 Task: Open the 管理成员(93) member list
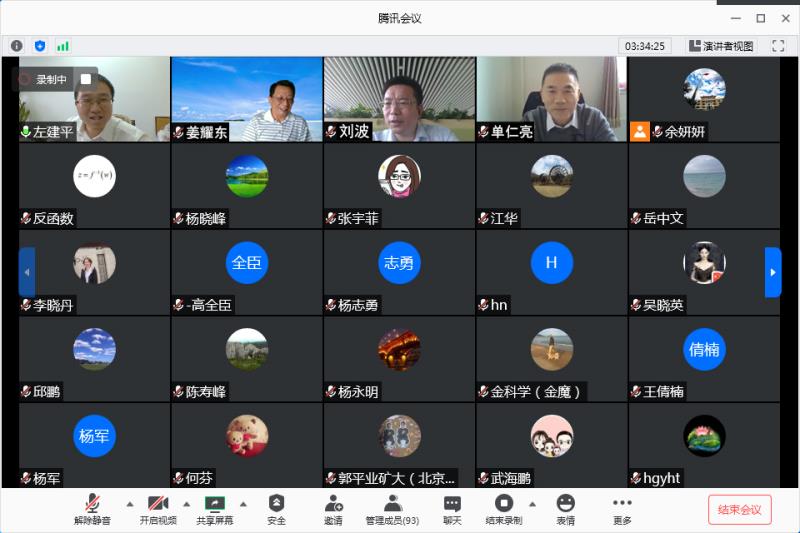(x=392, y=510)
